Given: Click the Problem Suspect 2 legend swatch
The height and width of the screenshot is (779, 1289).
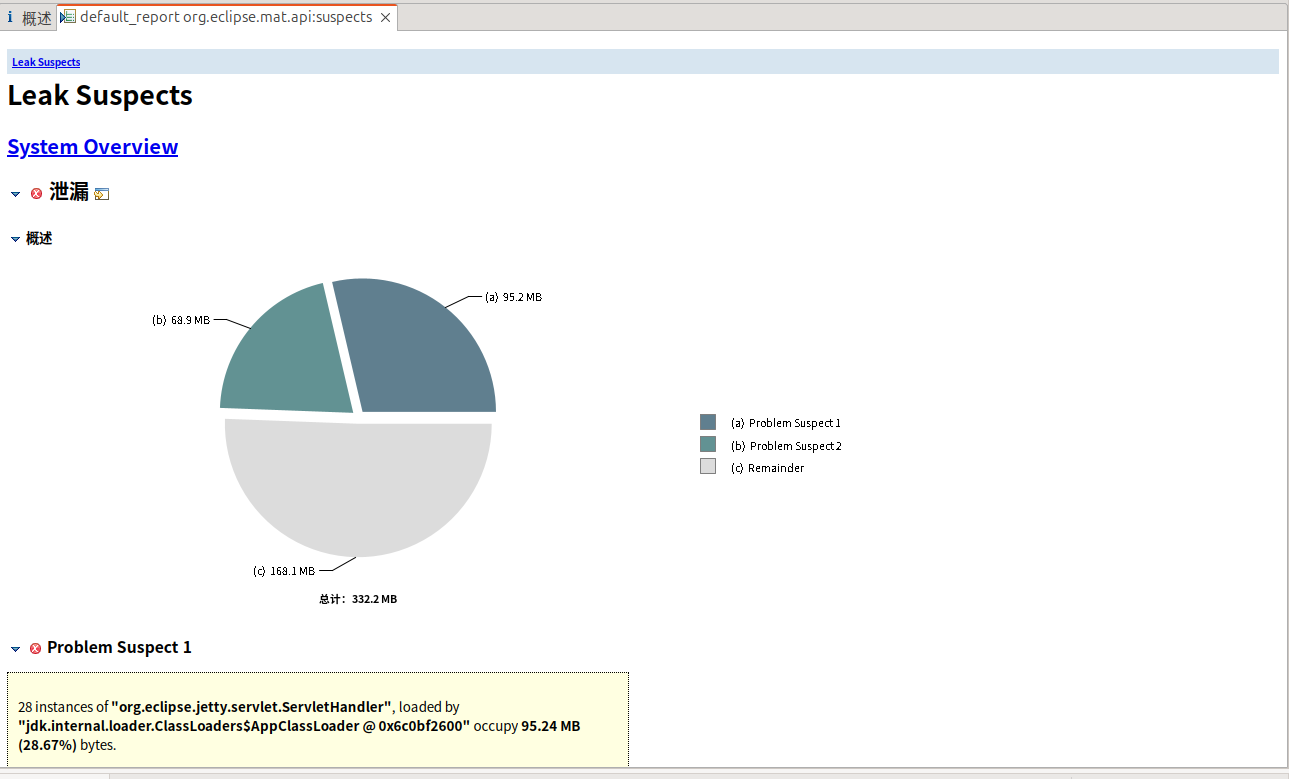Looking at the screenshot, I should pos(708,444).
